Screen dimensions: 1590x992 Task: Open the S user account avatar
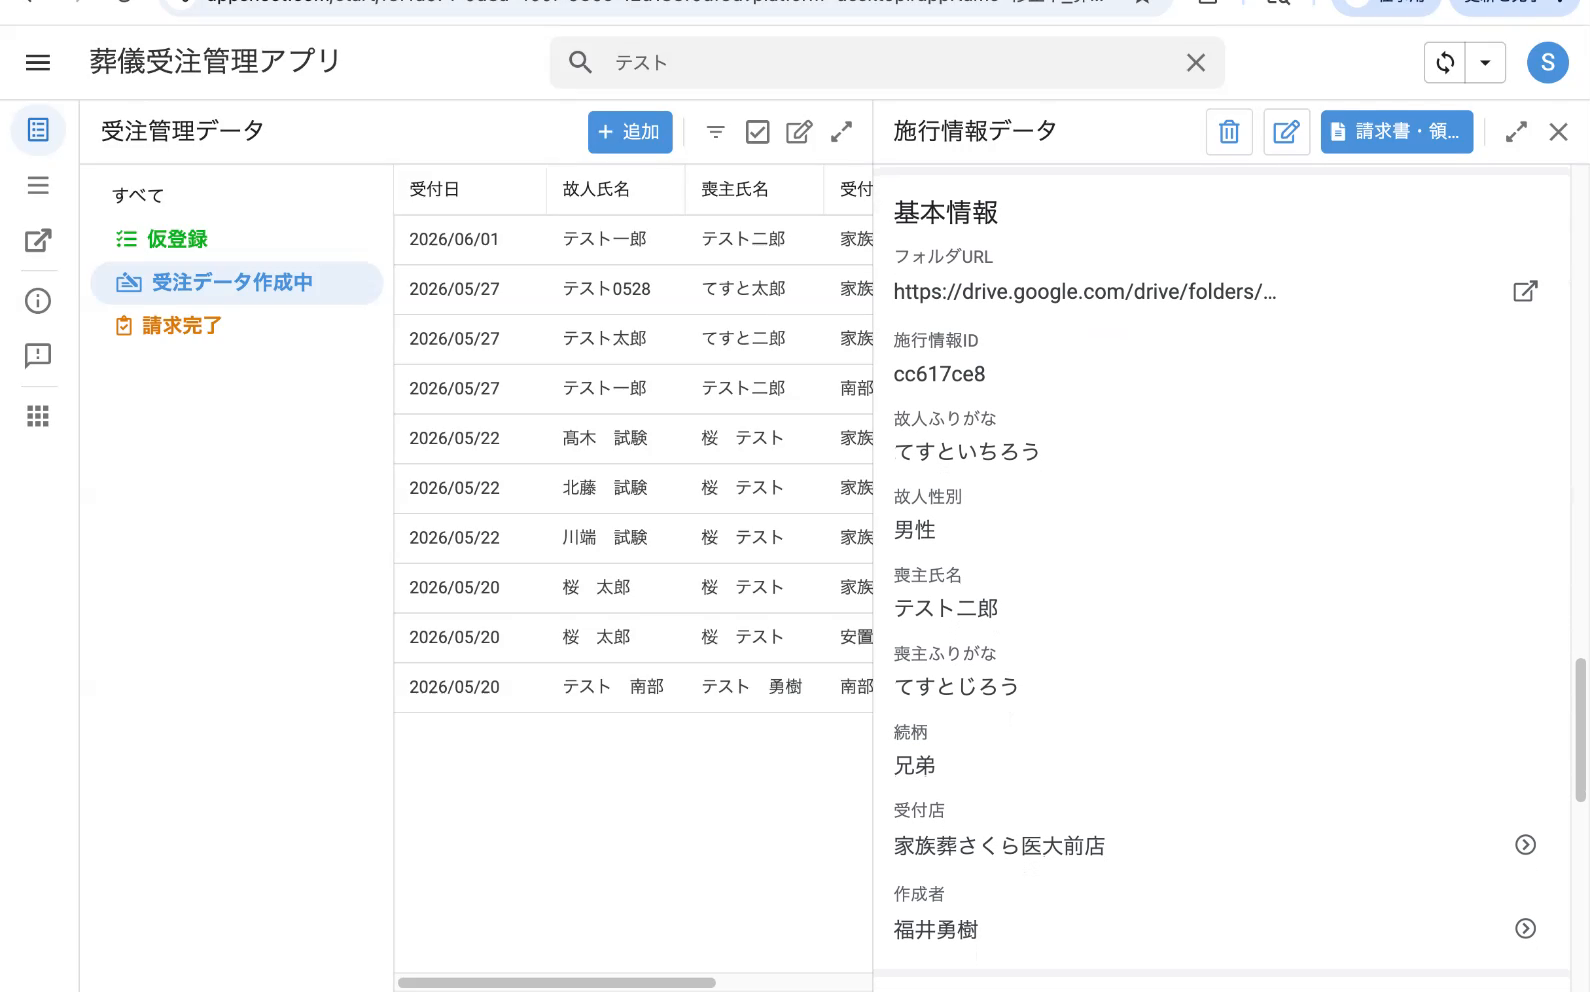tap(1547, 63)
